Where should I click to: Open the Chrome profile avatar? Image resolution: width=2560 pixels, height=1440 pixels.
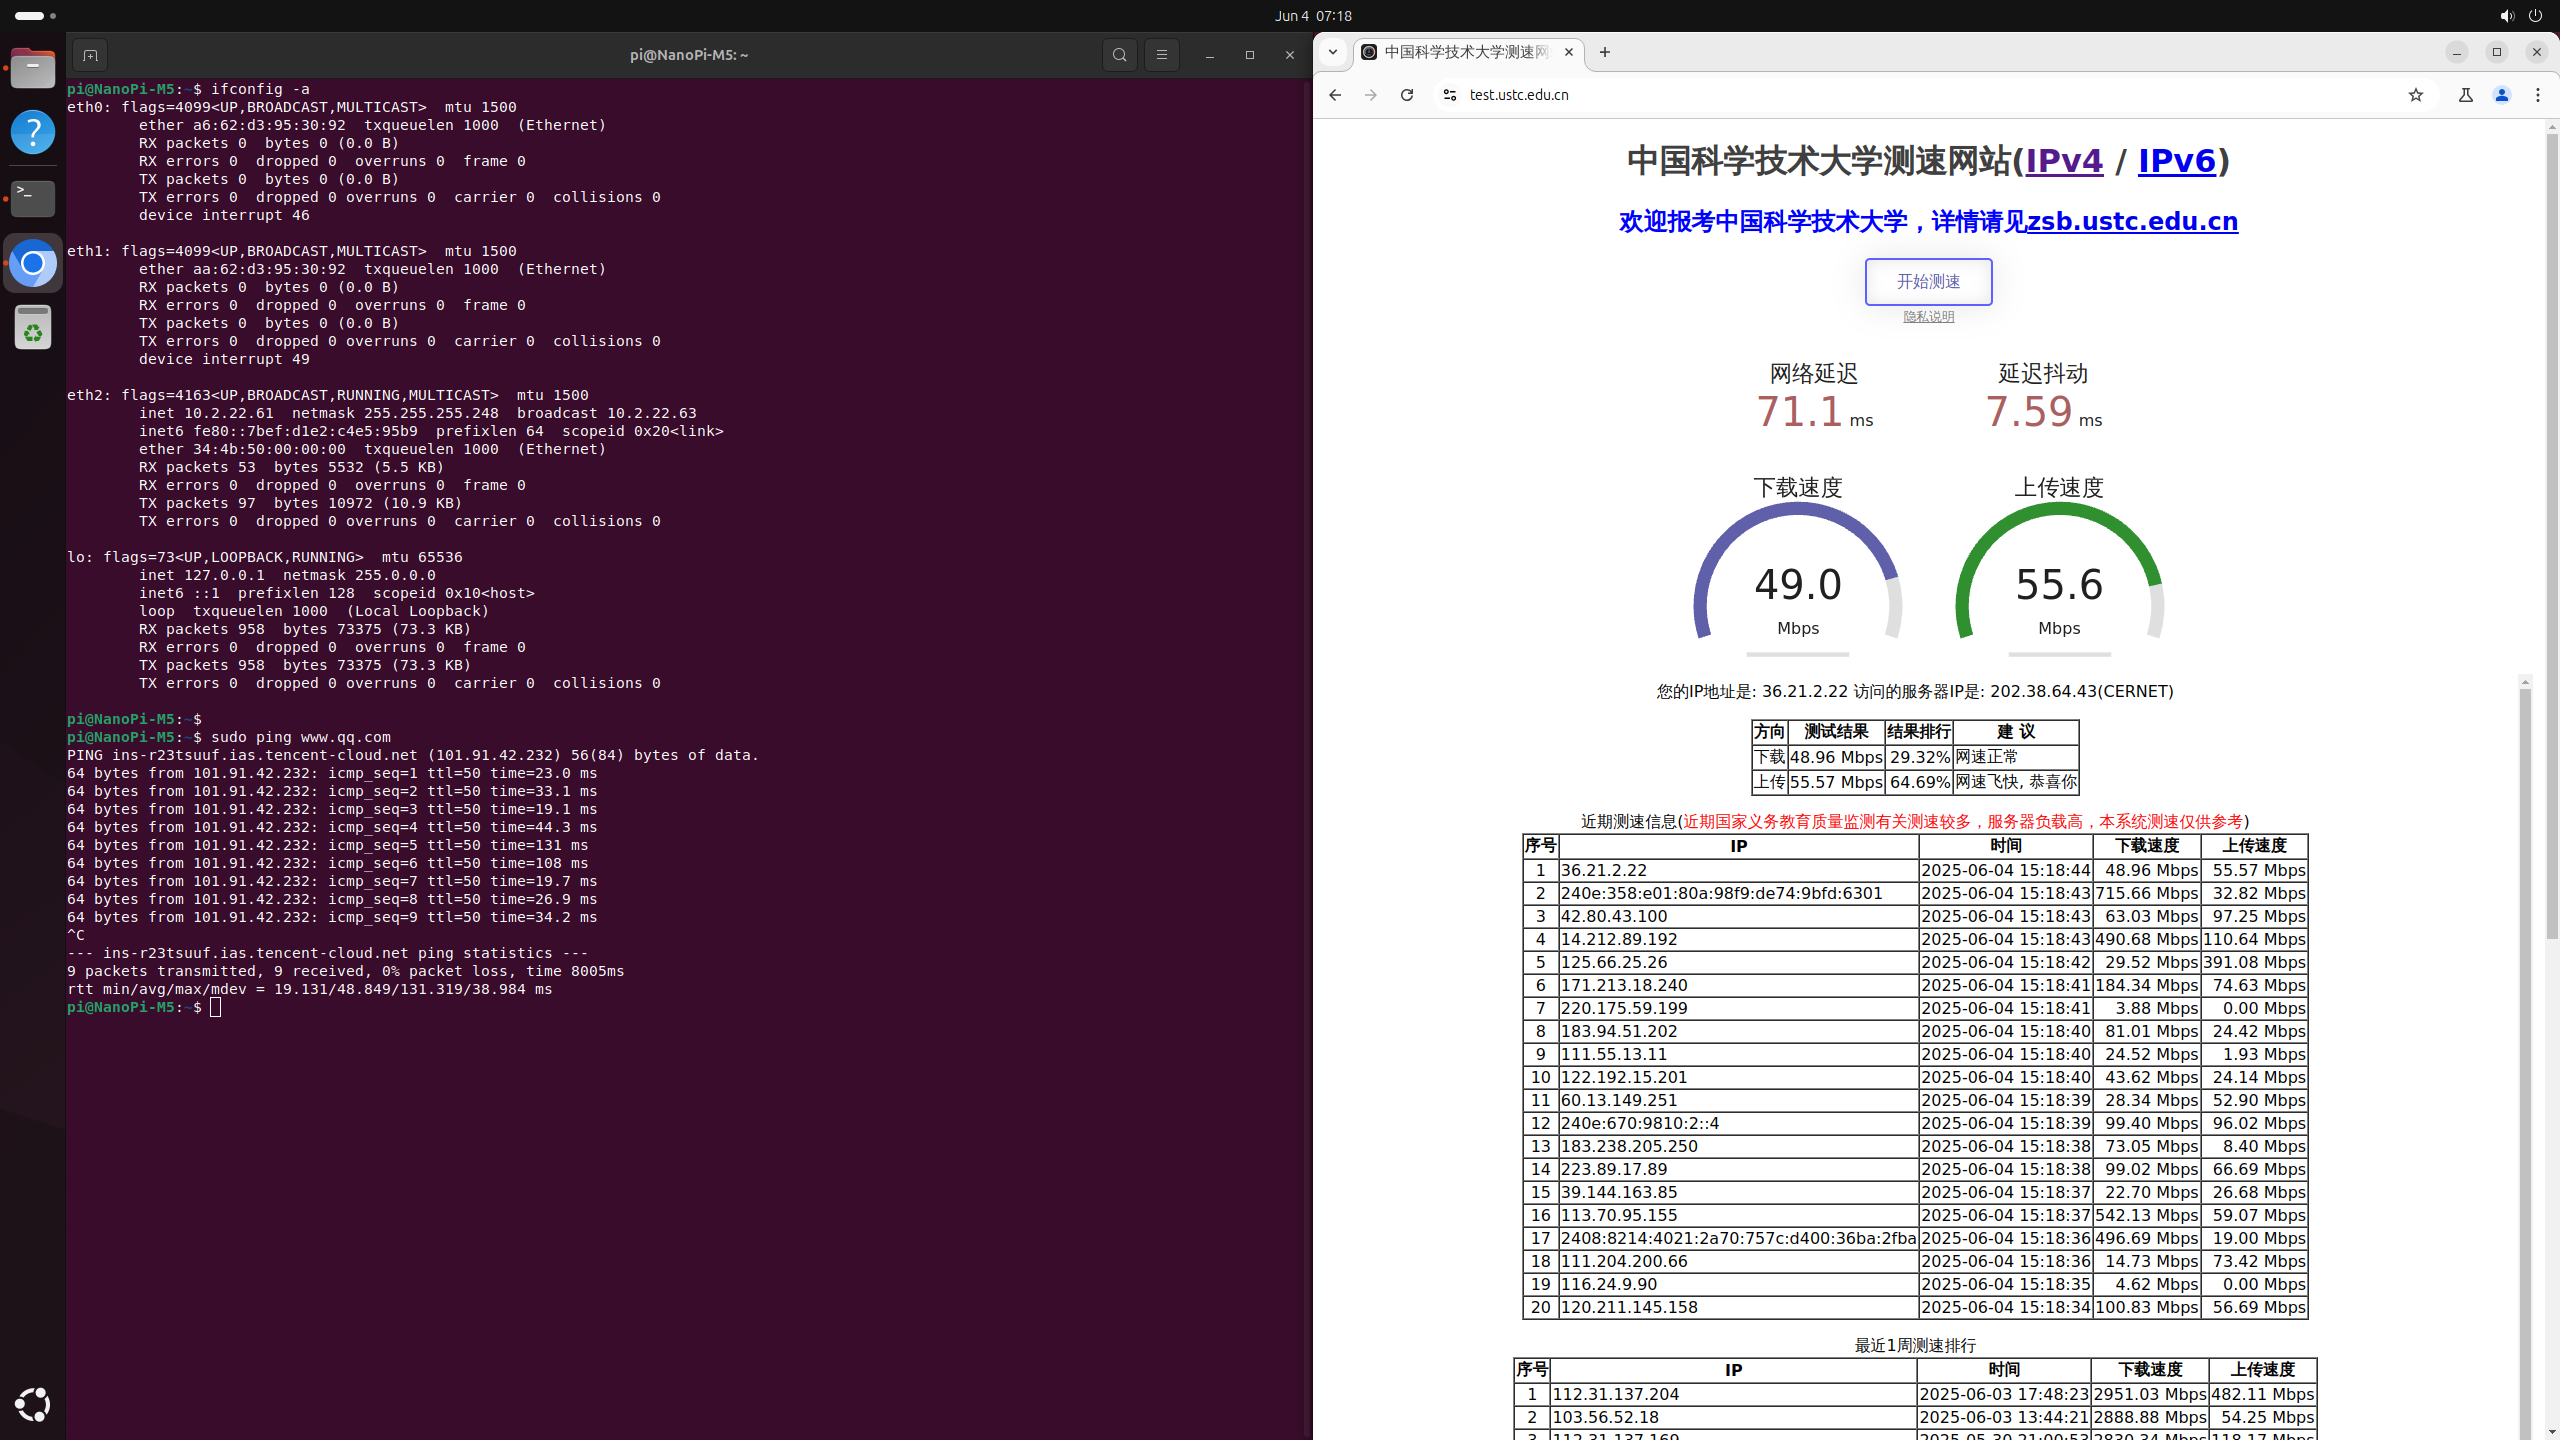pyautogui.click(x=2502, y=95)
